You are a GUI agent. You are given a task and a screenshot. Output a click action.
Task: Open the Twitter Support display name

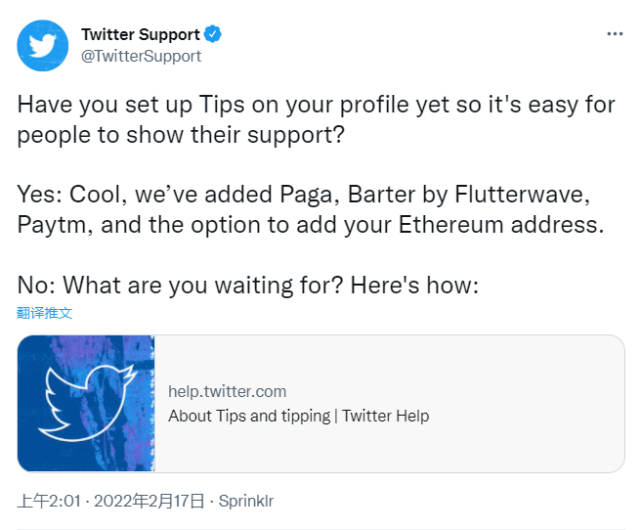tap(141, 35)
